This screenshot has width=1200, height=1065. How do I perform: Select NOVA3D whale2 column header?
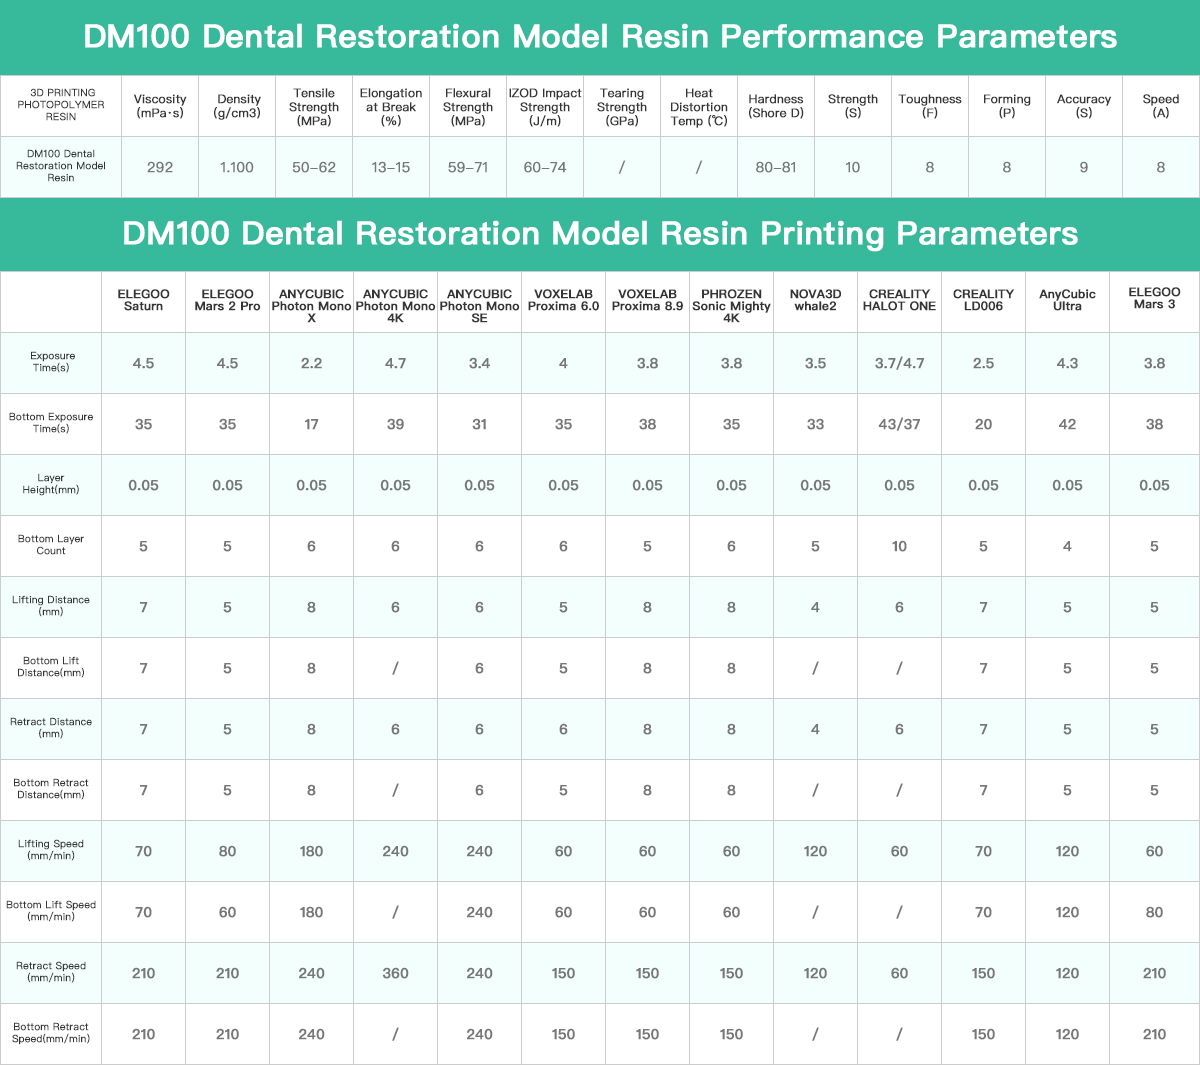tap(816, 300)
